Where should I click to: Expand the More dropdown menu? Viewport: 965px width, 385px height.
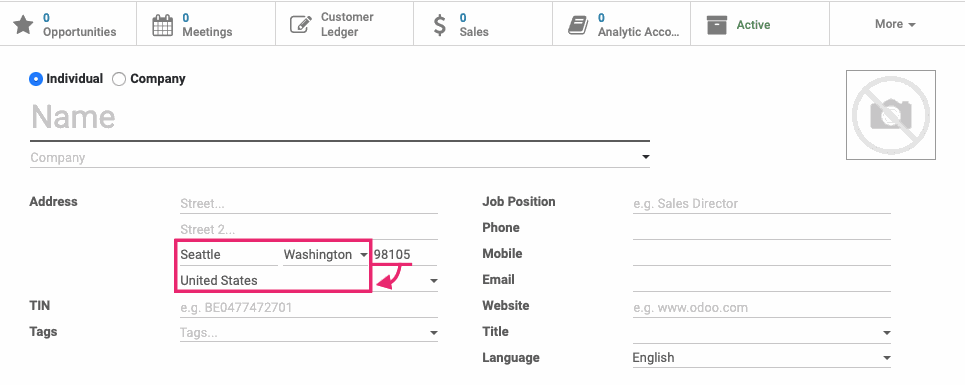click(x=895, y=24)
